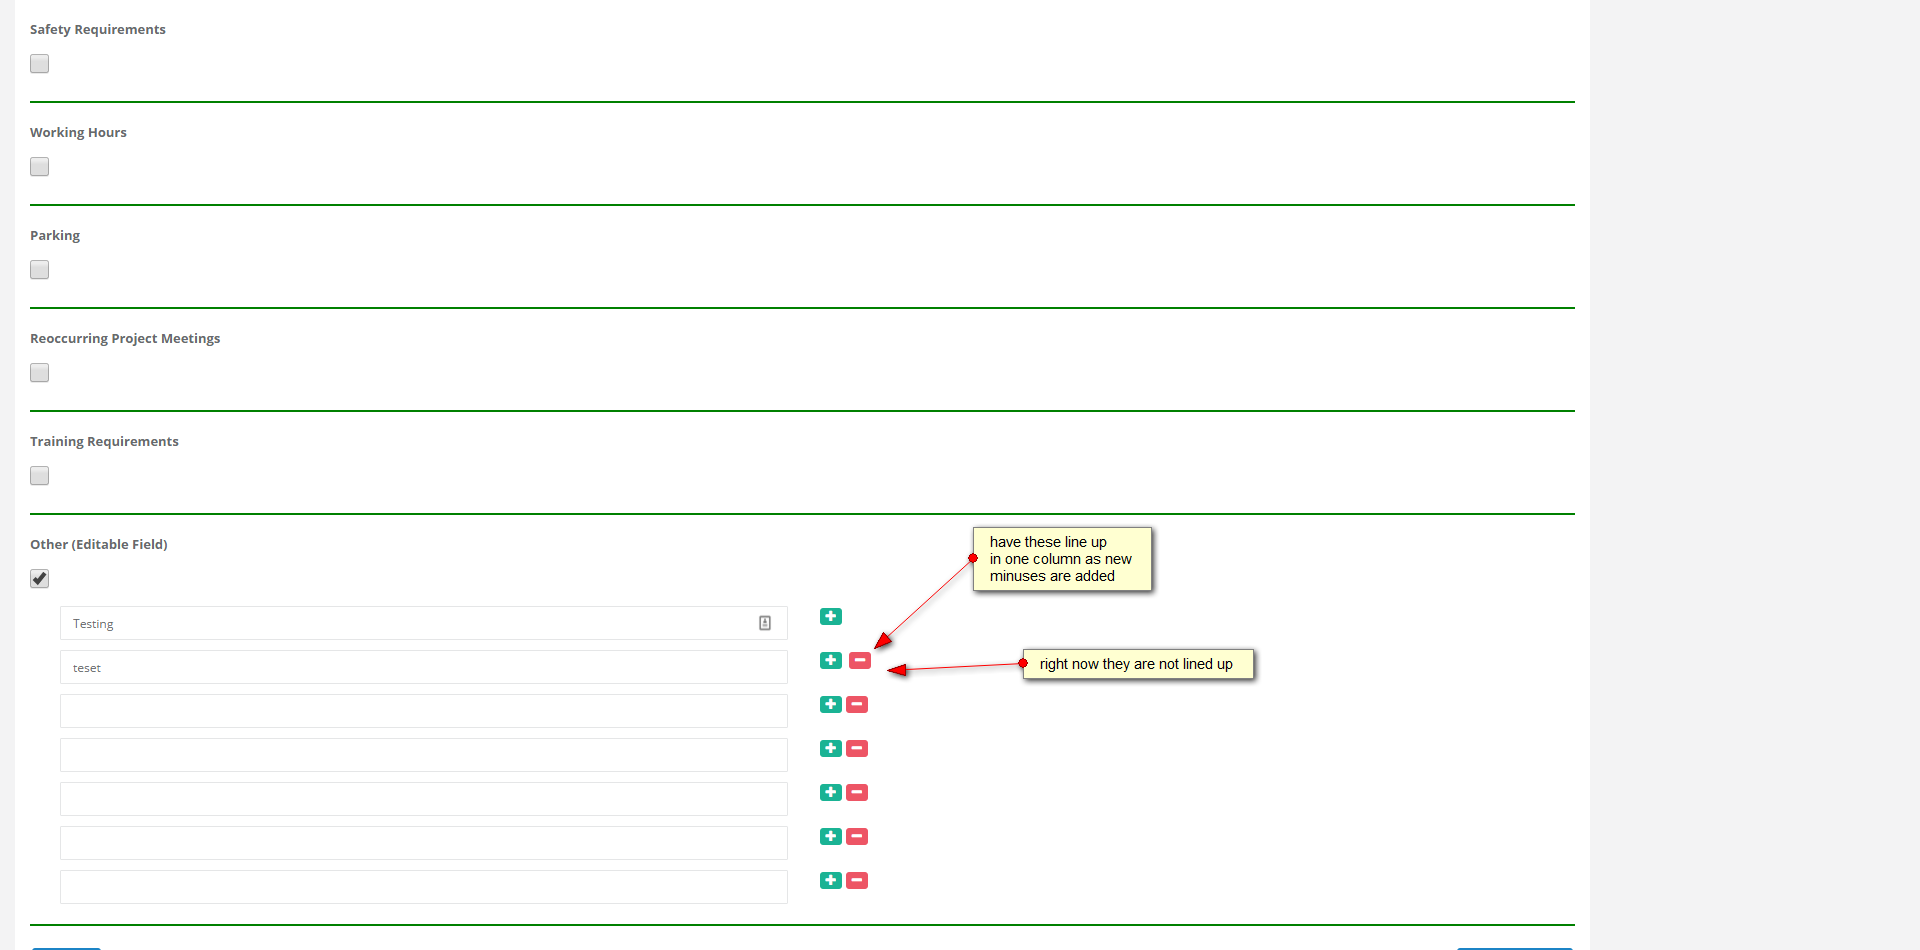Image resolution: width=1920 pixels, height=950 pixels.
Task: Click the "Training Requirements" heading text
Action: coord(104,442)
